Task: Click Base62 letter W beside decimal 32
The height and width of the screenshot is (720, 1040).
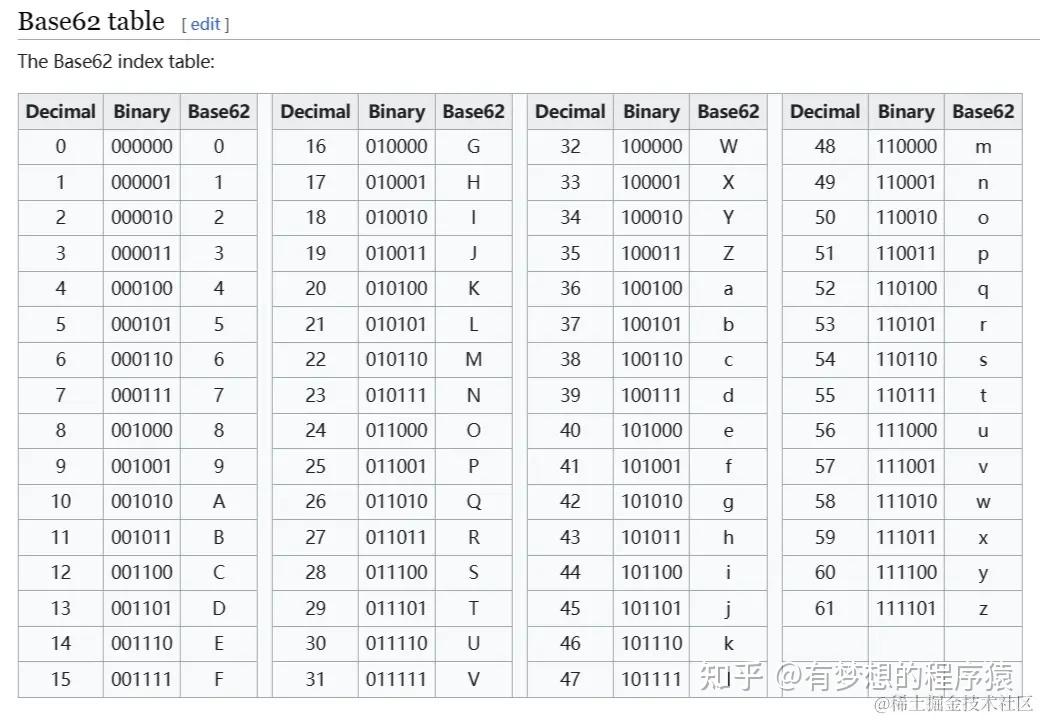Action: (728, 146)
